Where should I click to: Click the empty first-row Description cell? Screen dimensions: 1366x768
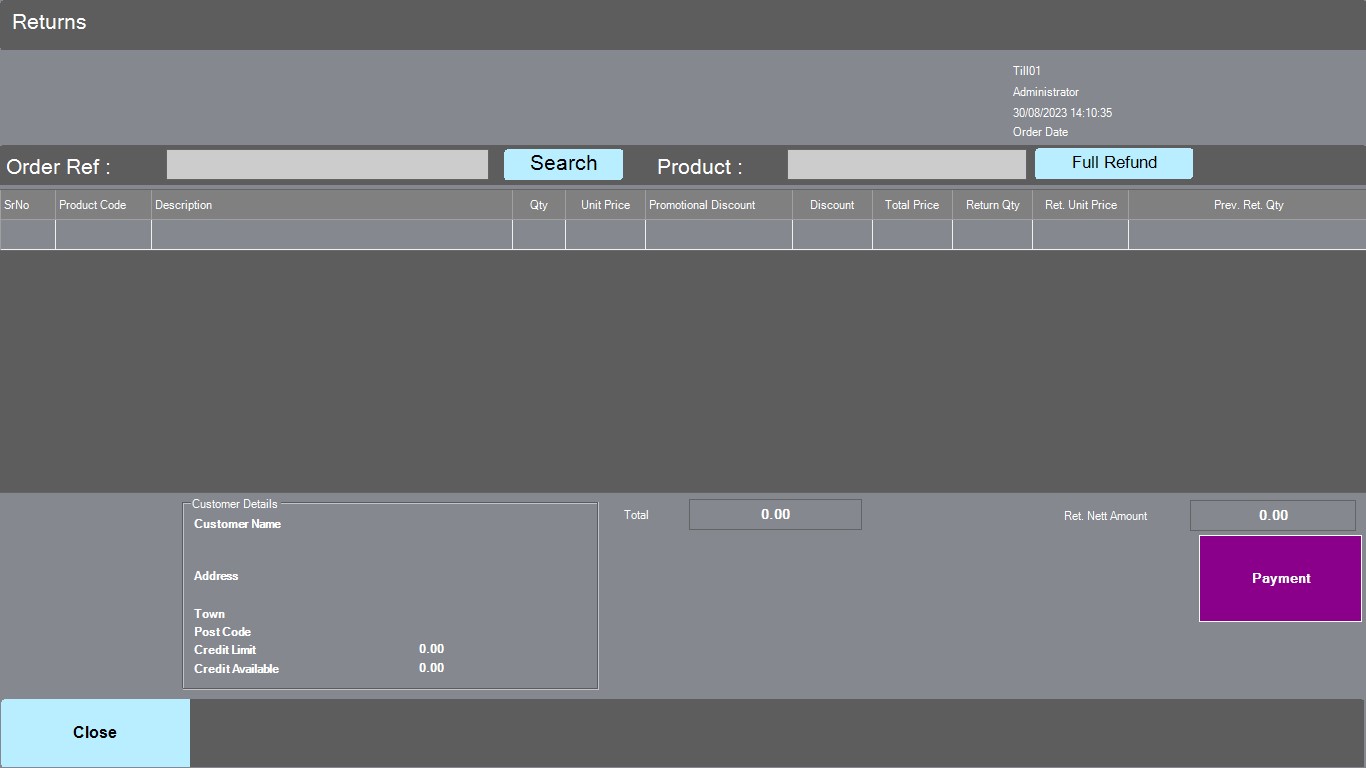click(x=331, y=234)
